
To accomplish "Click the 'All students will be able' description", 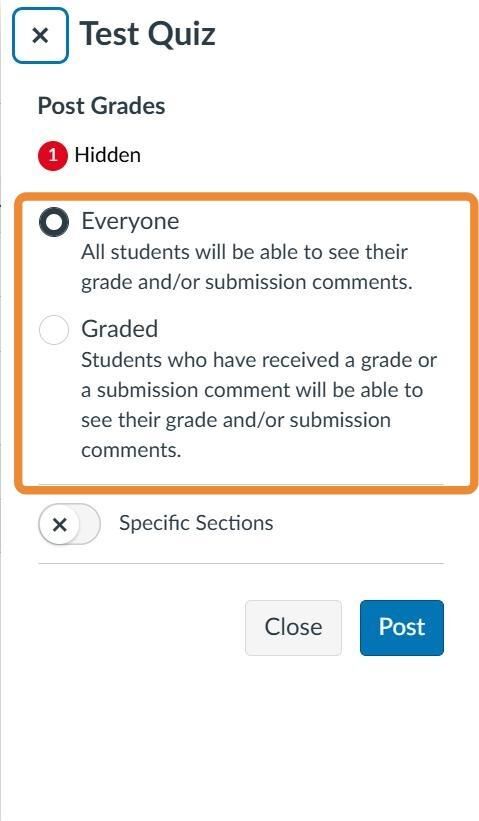I will pos(244,267).
